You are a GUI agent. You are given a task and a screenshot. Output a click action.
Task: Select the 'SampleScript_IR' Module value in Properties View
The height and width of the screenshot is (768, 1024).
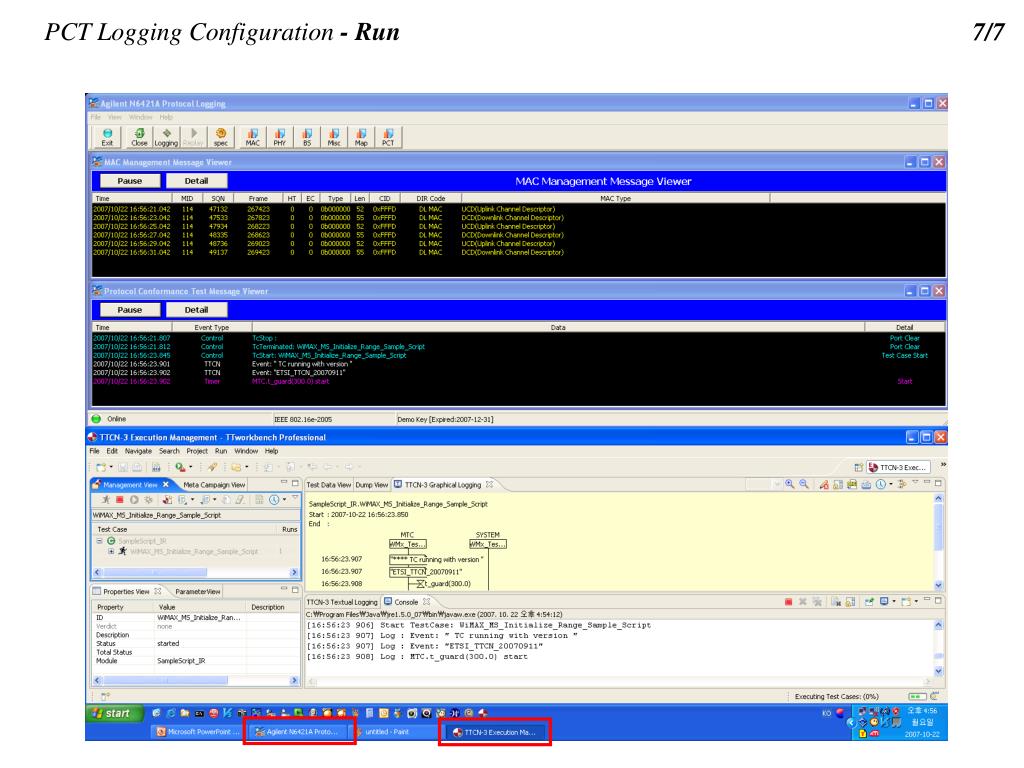(x=181, y=660)
